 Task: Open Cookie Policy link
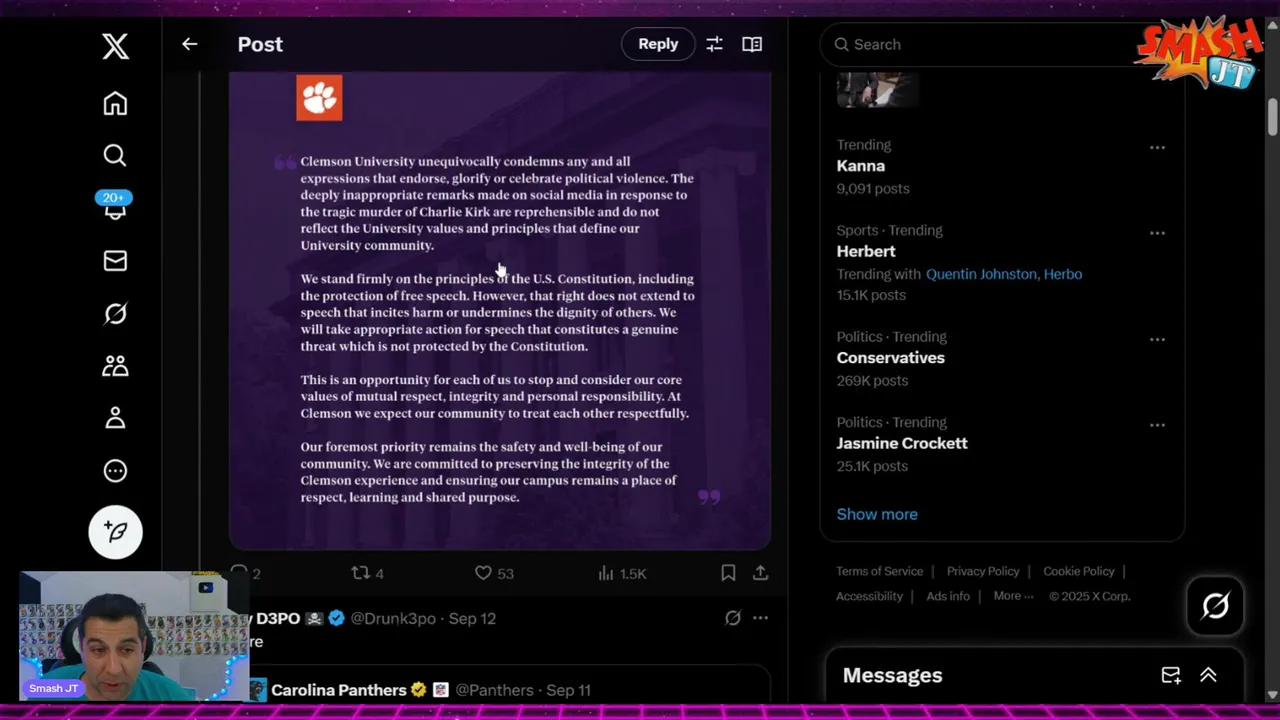(x=1079, y=571)
